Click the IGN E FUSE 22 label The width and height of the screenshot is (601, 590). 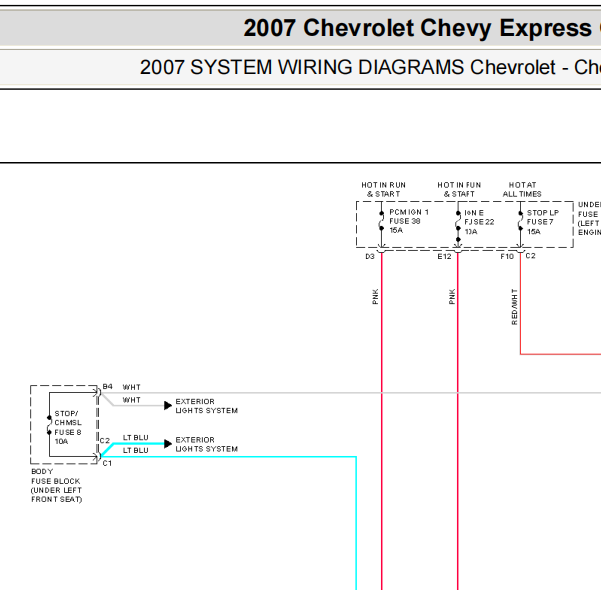tap(479, 222)
